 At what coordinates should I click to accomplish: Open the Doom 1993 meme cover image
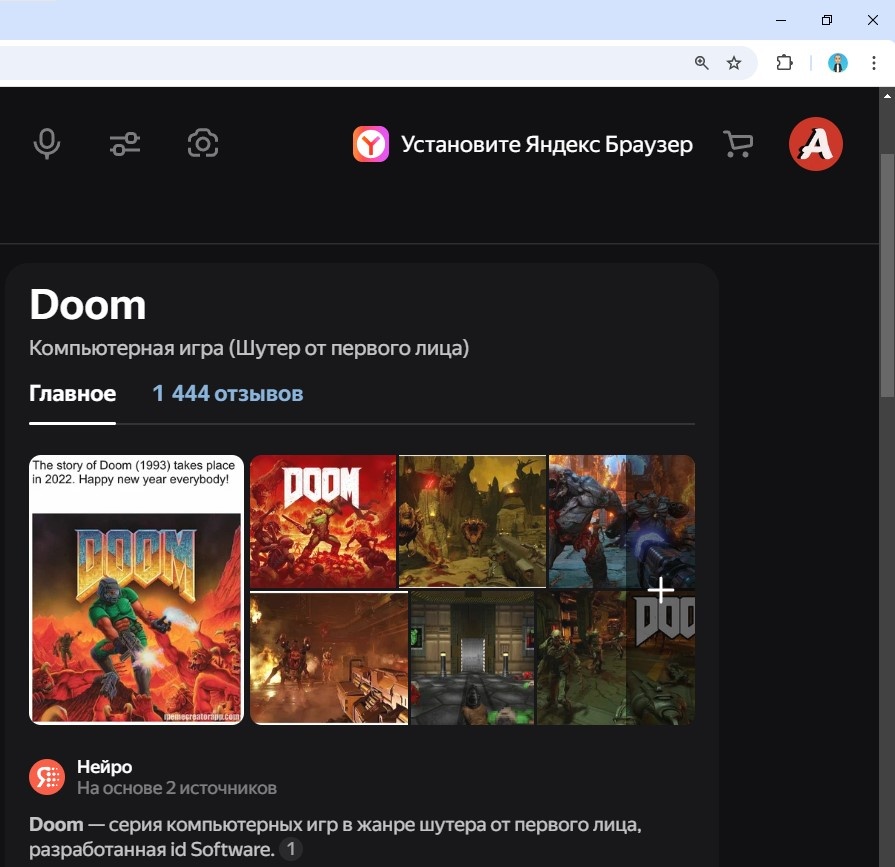tap(136, 590)
